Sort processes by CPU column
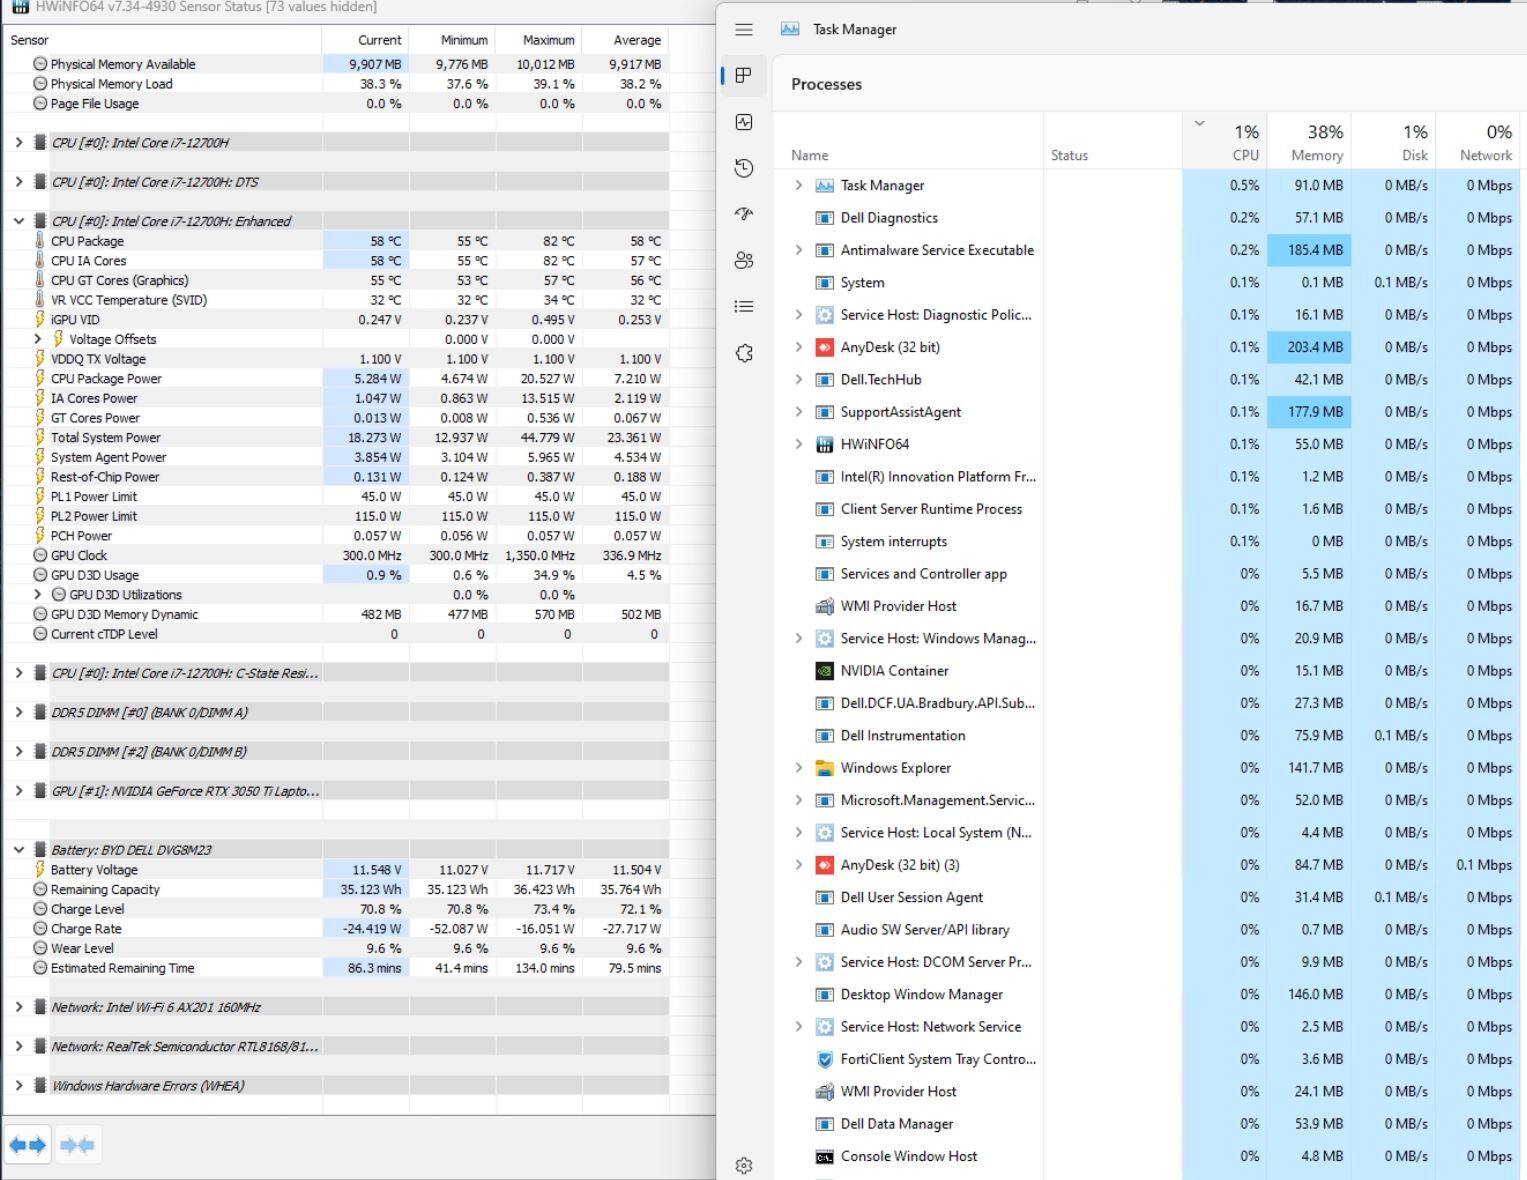Screen dimensions: 1527x1180 point(1224,141)
